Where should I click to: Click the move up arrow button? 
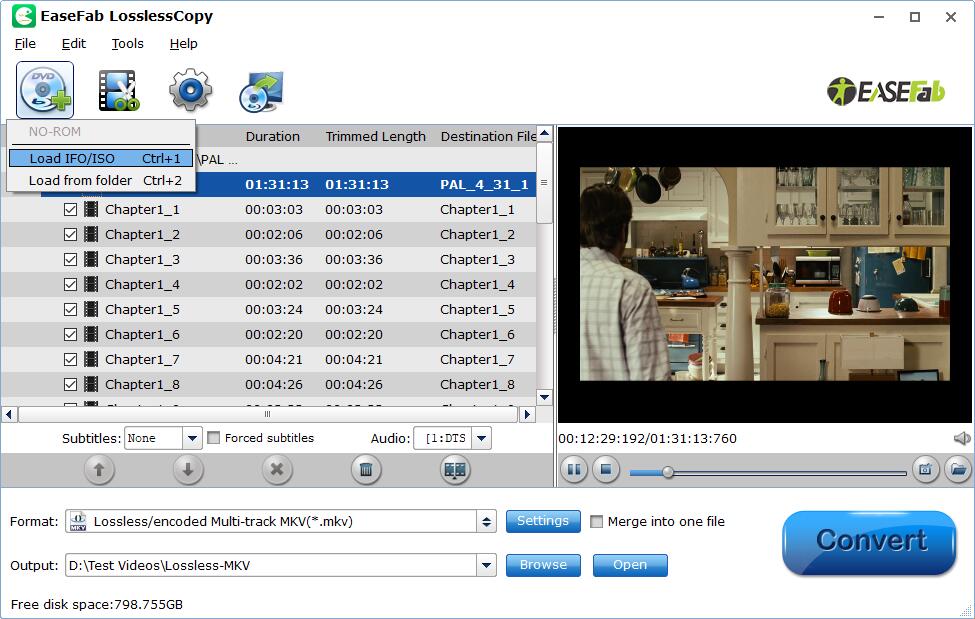click(x=99, y=470)
